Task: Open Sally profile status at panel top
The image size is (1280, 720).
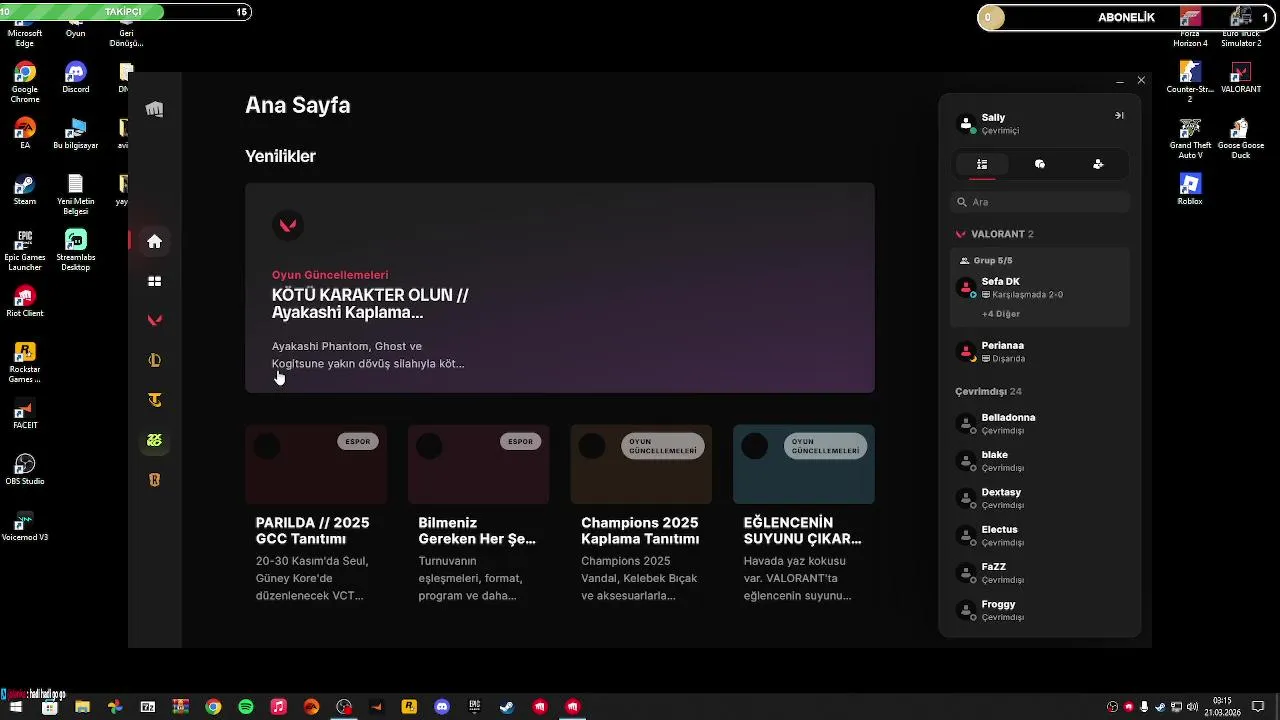Action: [x=1000, y=123]
